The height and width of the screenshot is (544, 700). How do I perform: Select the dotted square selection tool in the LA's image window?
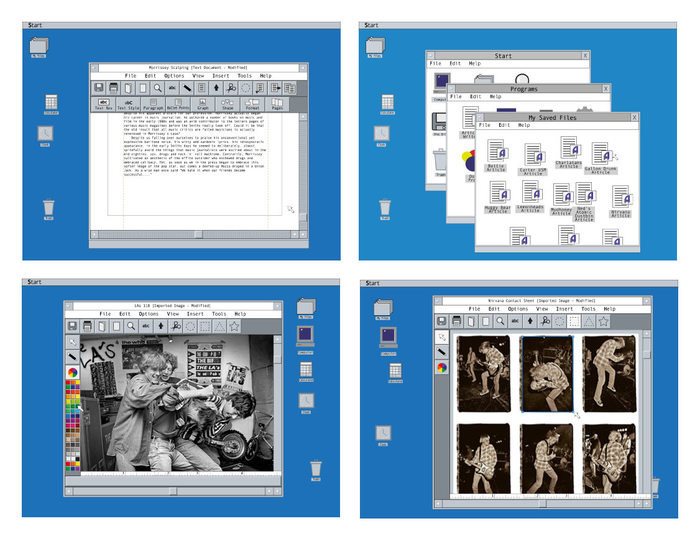tap(205, 326)
